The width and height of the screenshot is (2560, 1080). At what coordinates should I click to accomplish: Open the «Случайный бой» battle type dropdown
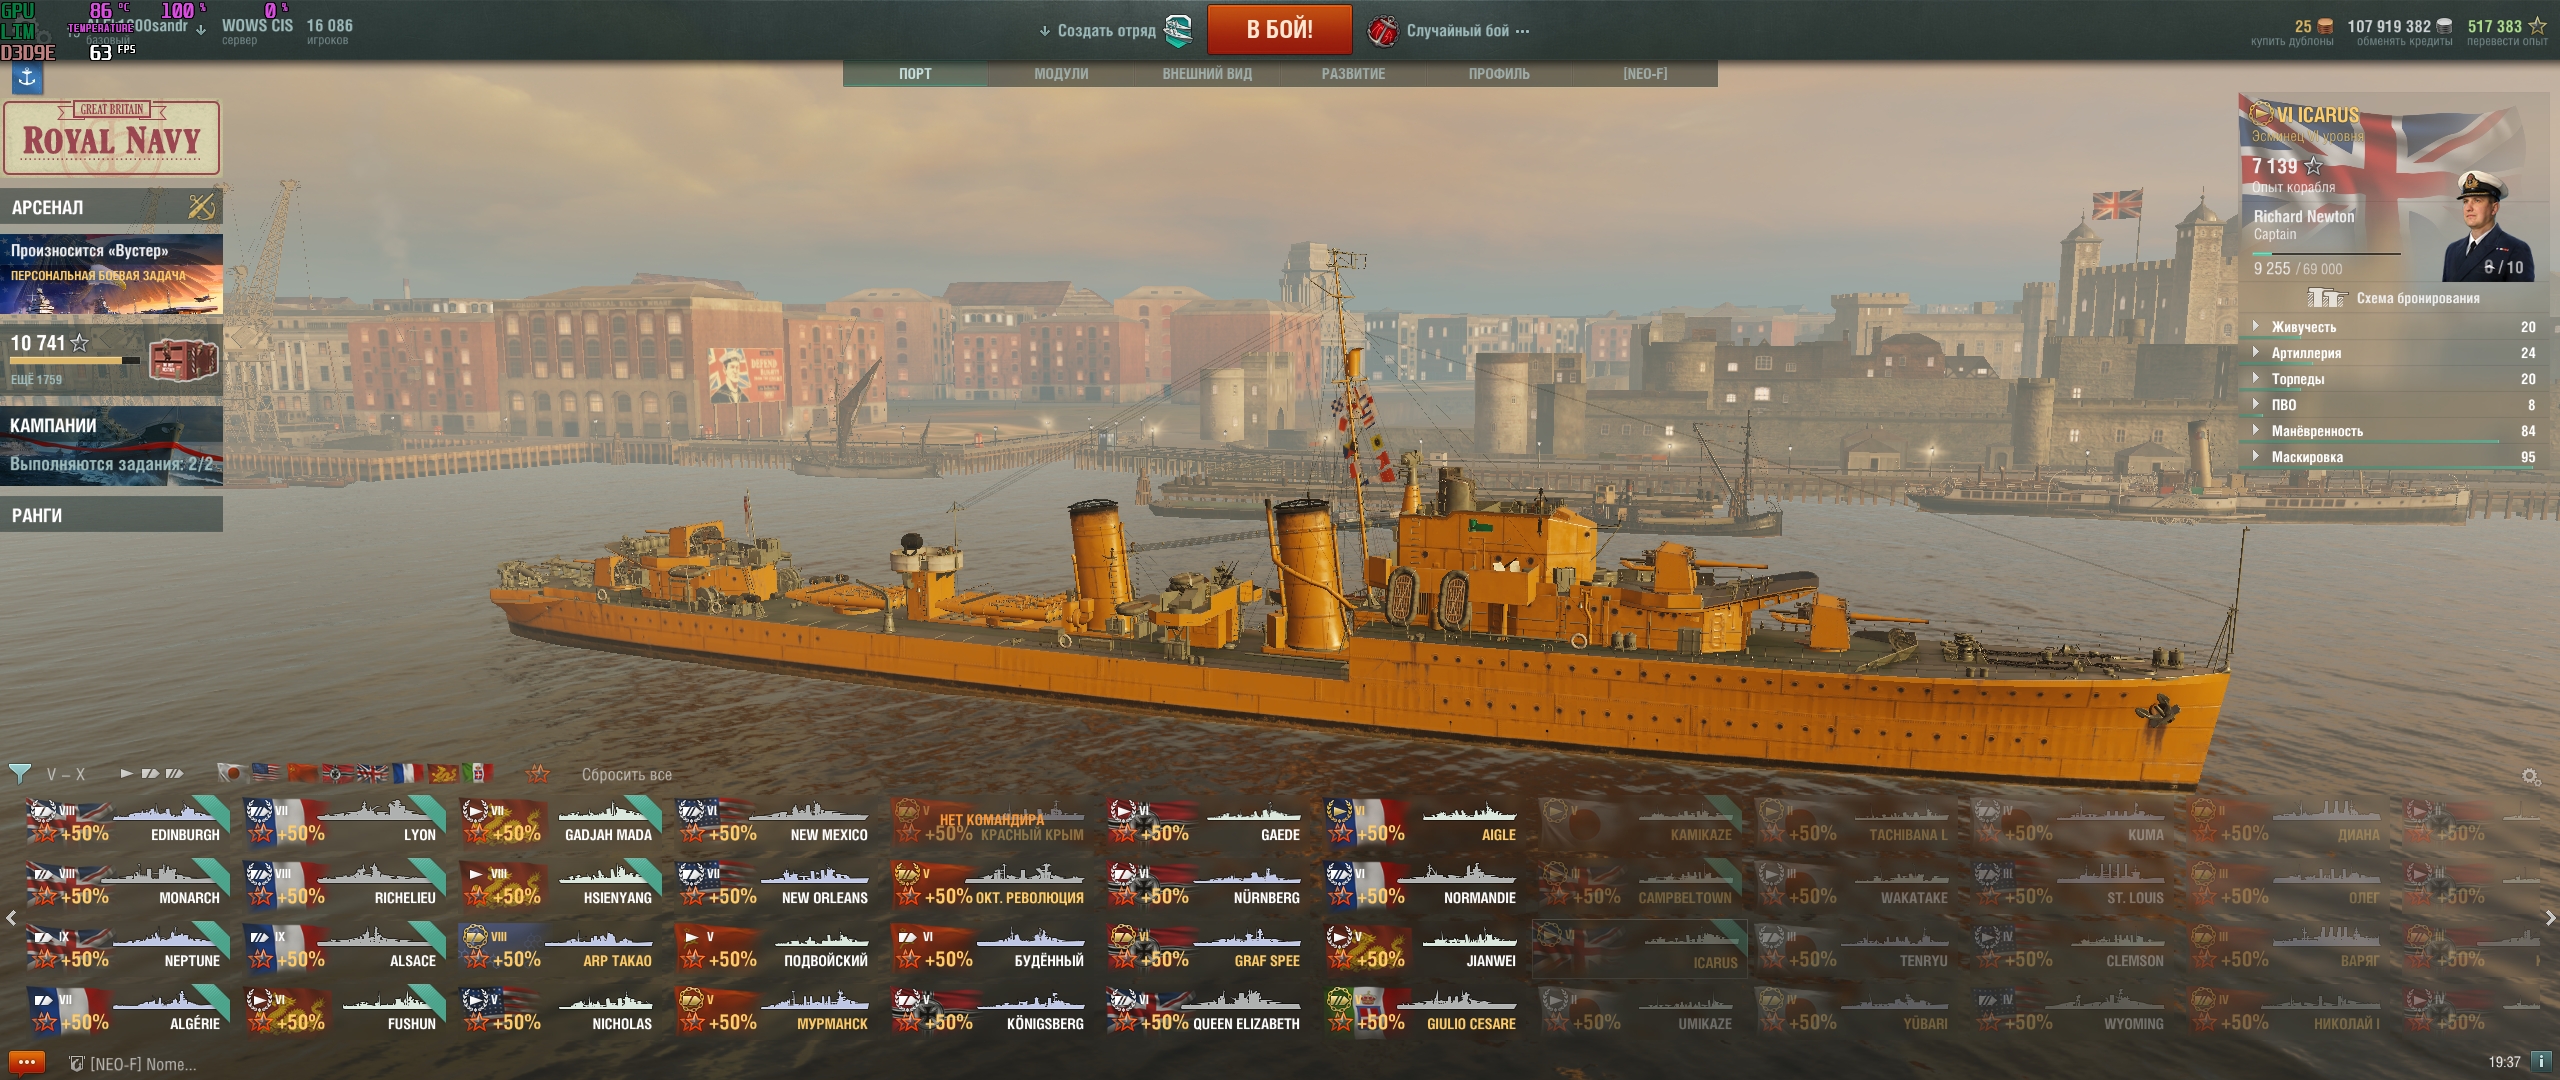click(1449, 31)
